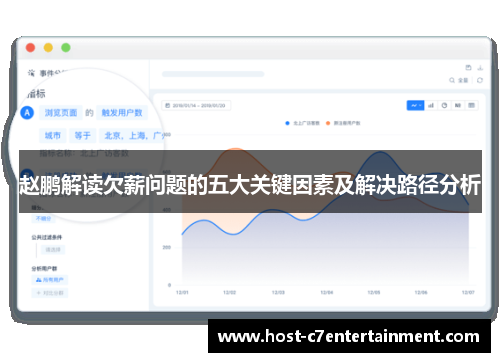Click the magnifier search icon
500x362 pixels.
click(x=452, y=80)
